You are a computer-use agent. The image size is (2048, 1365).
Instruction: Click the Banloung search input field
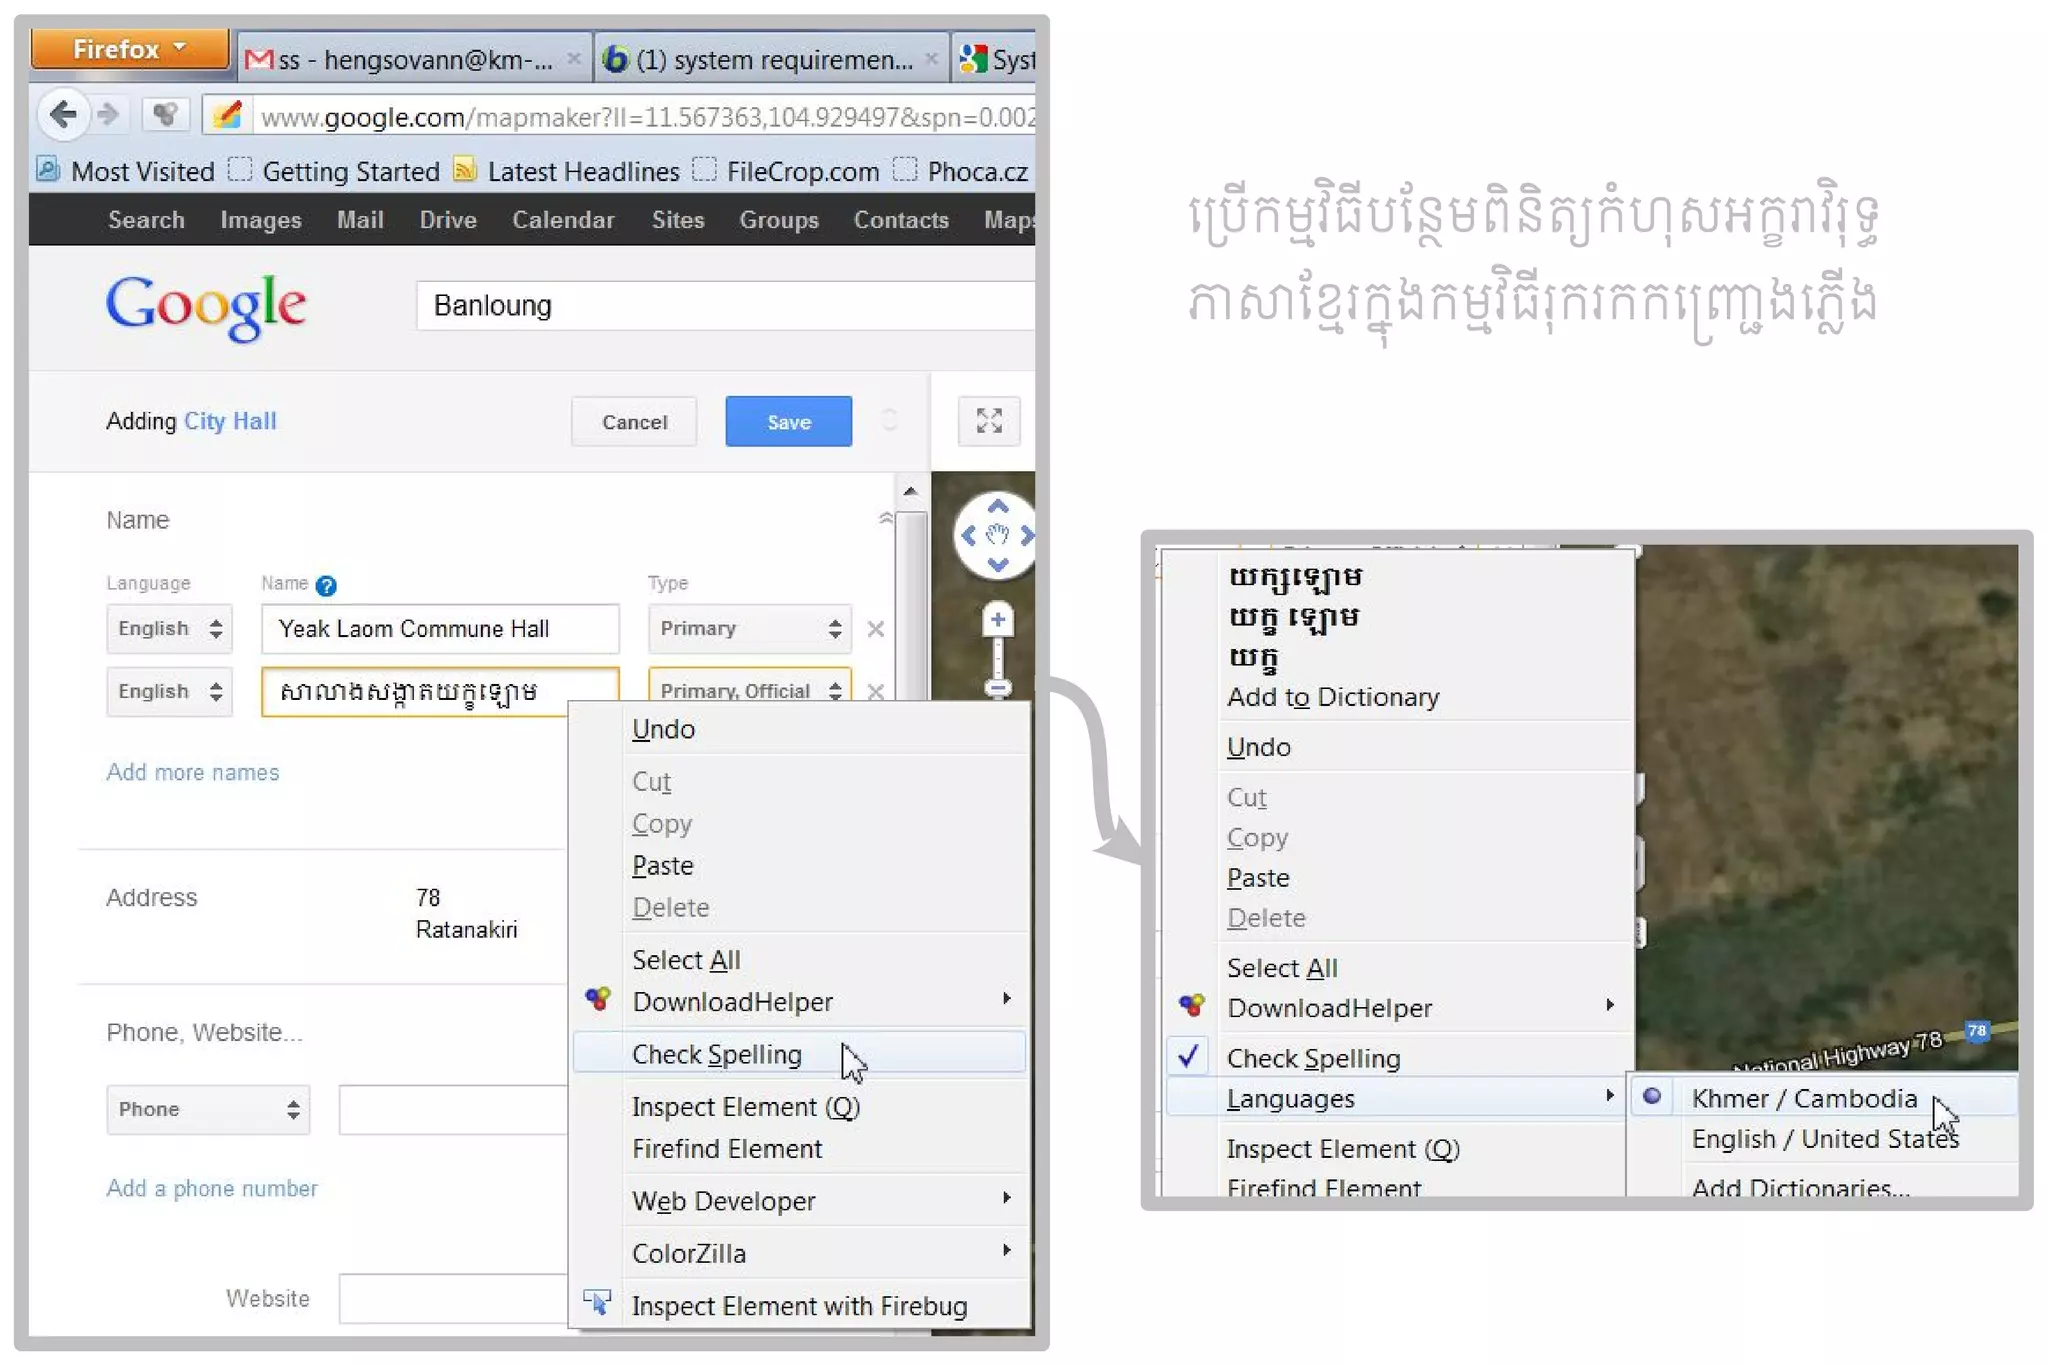[725, 305]
